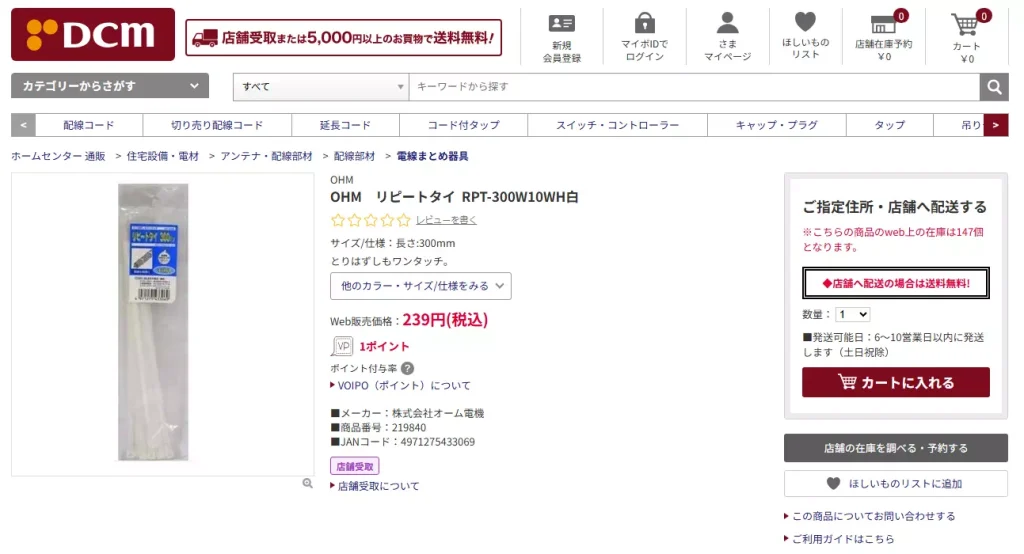The image size is (1024, 554).
Task: Open the shopping cart icon
Action: [x=965, y=25]
